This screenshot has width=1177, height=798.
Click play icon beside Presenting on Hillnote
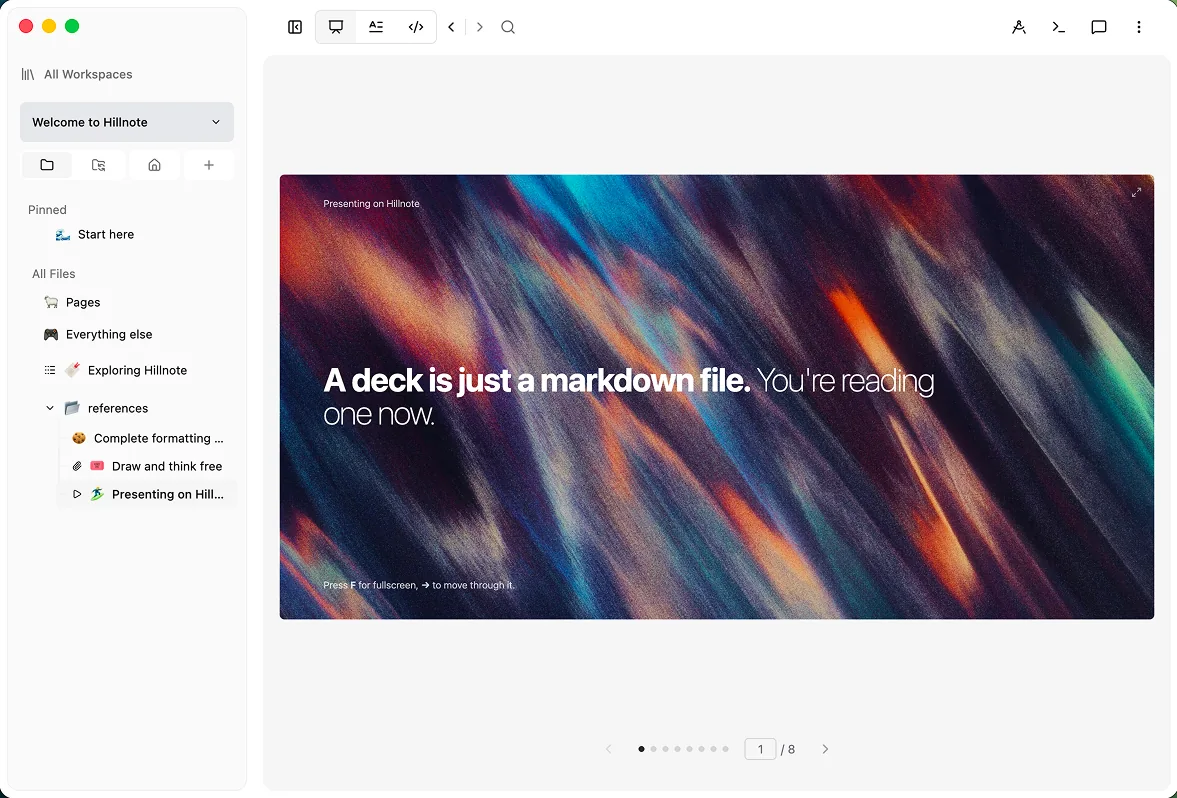(77, 494)
